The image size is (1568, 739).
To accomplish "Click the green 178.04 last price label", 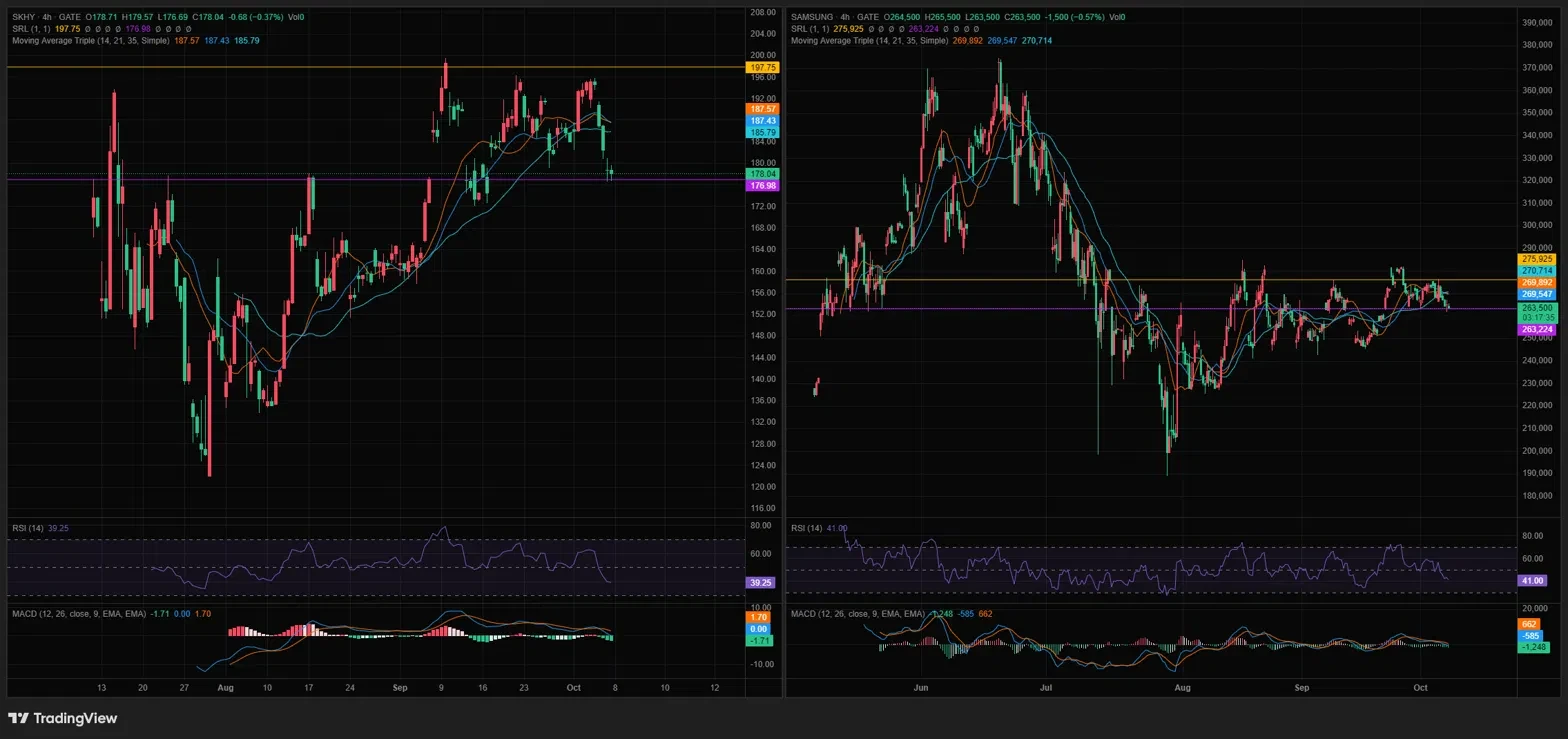I will pos(763,174).
